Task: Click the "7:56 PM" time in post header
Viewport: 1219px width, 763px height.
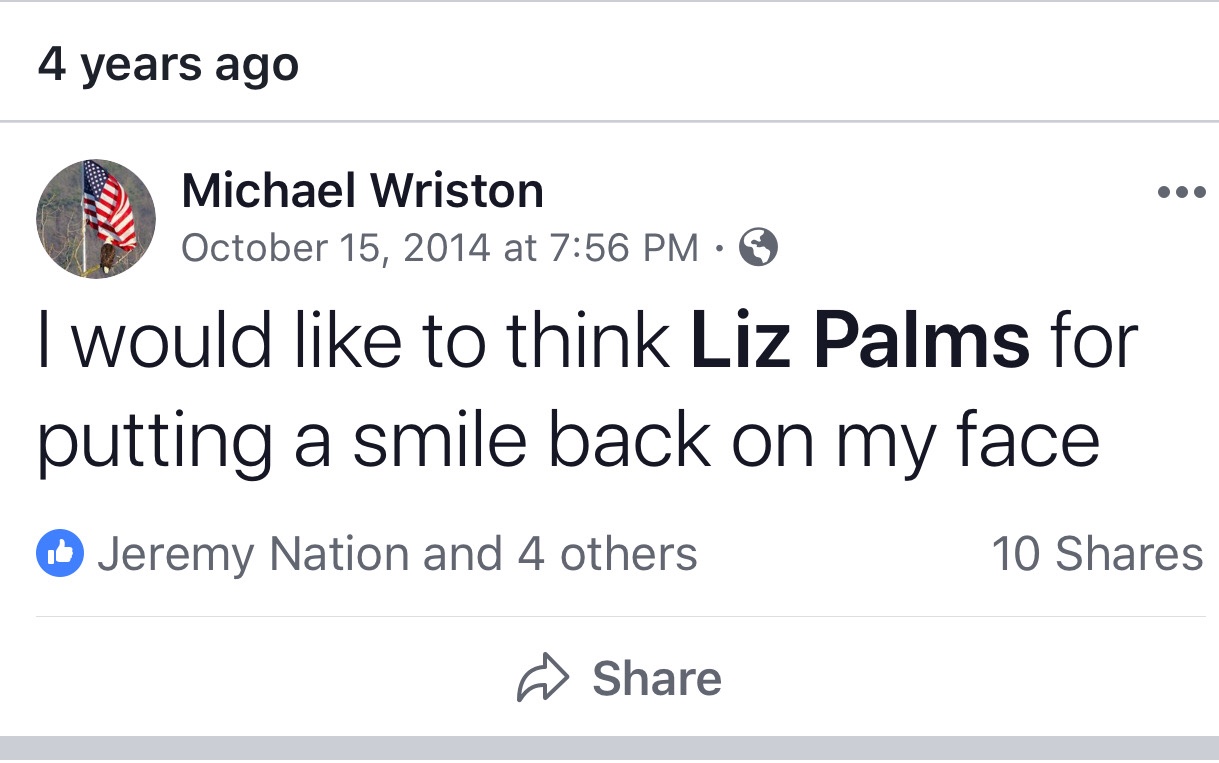Action: pos(625,247)
